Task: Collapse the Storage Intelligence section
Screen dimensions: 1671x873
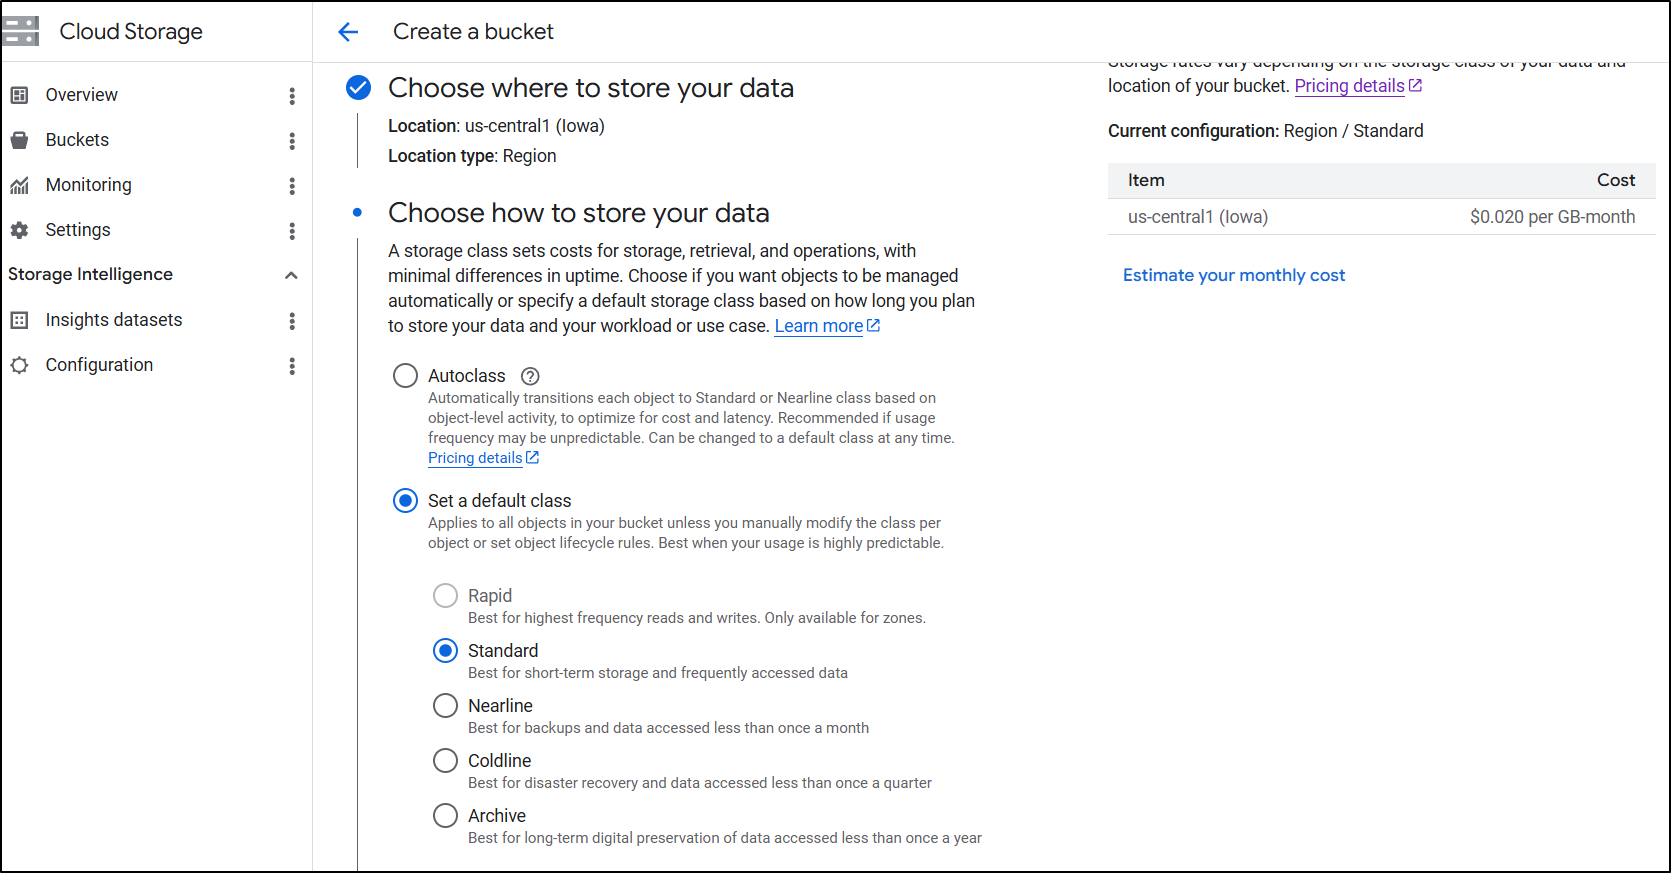Action: [x=291, y=275]
